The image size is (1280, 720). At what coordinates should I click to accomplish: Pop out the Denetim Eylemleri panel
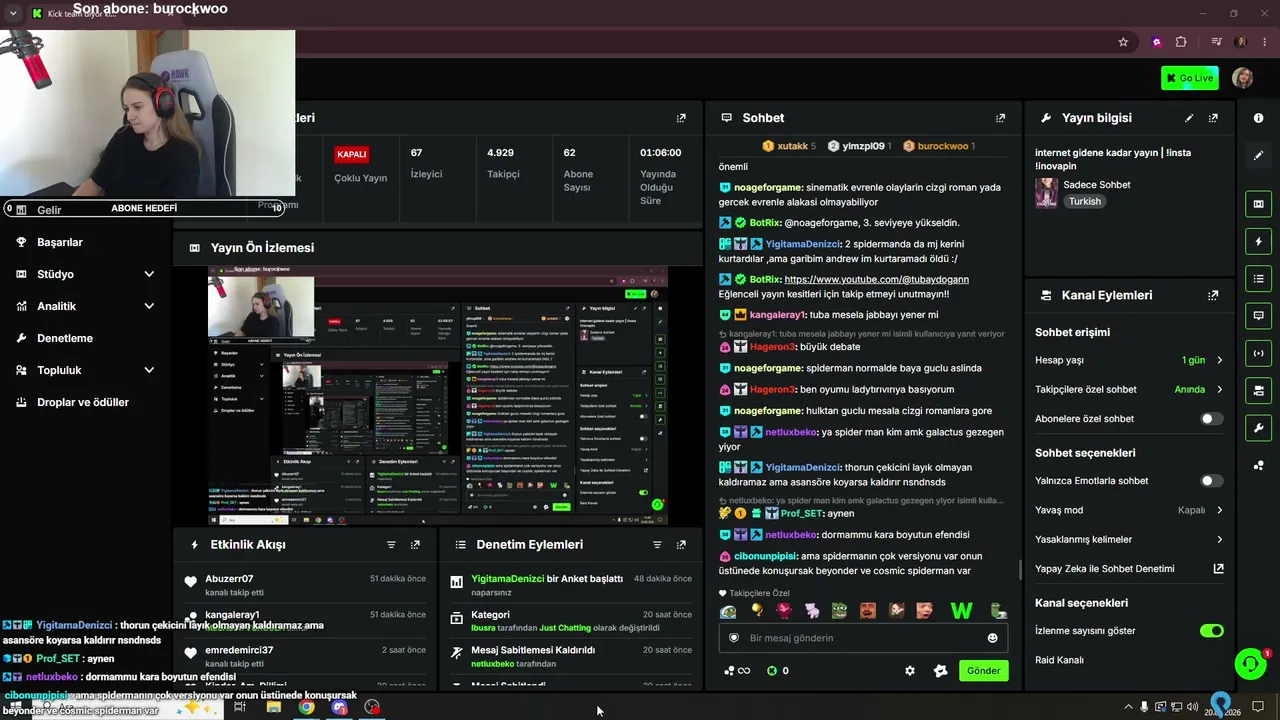point(681,545)
